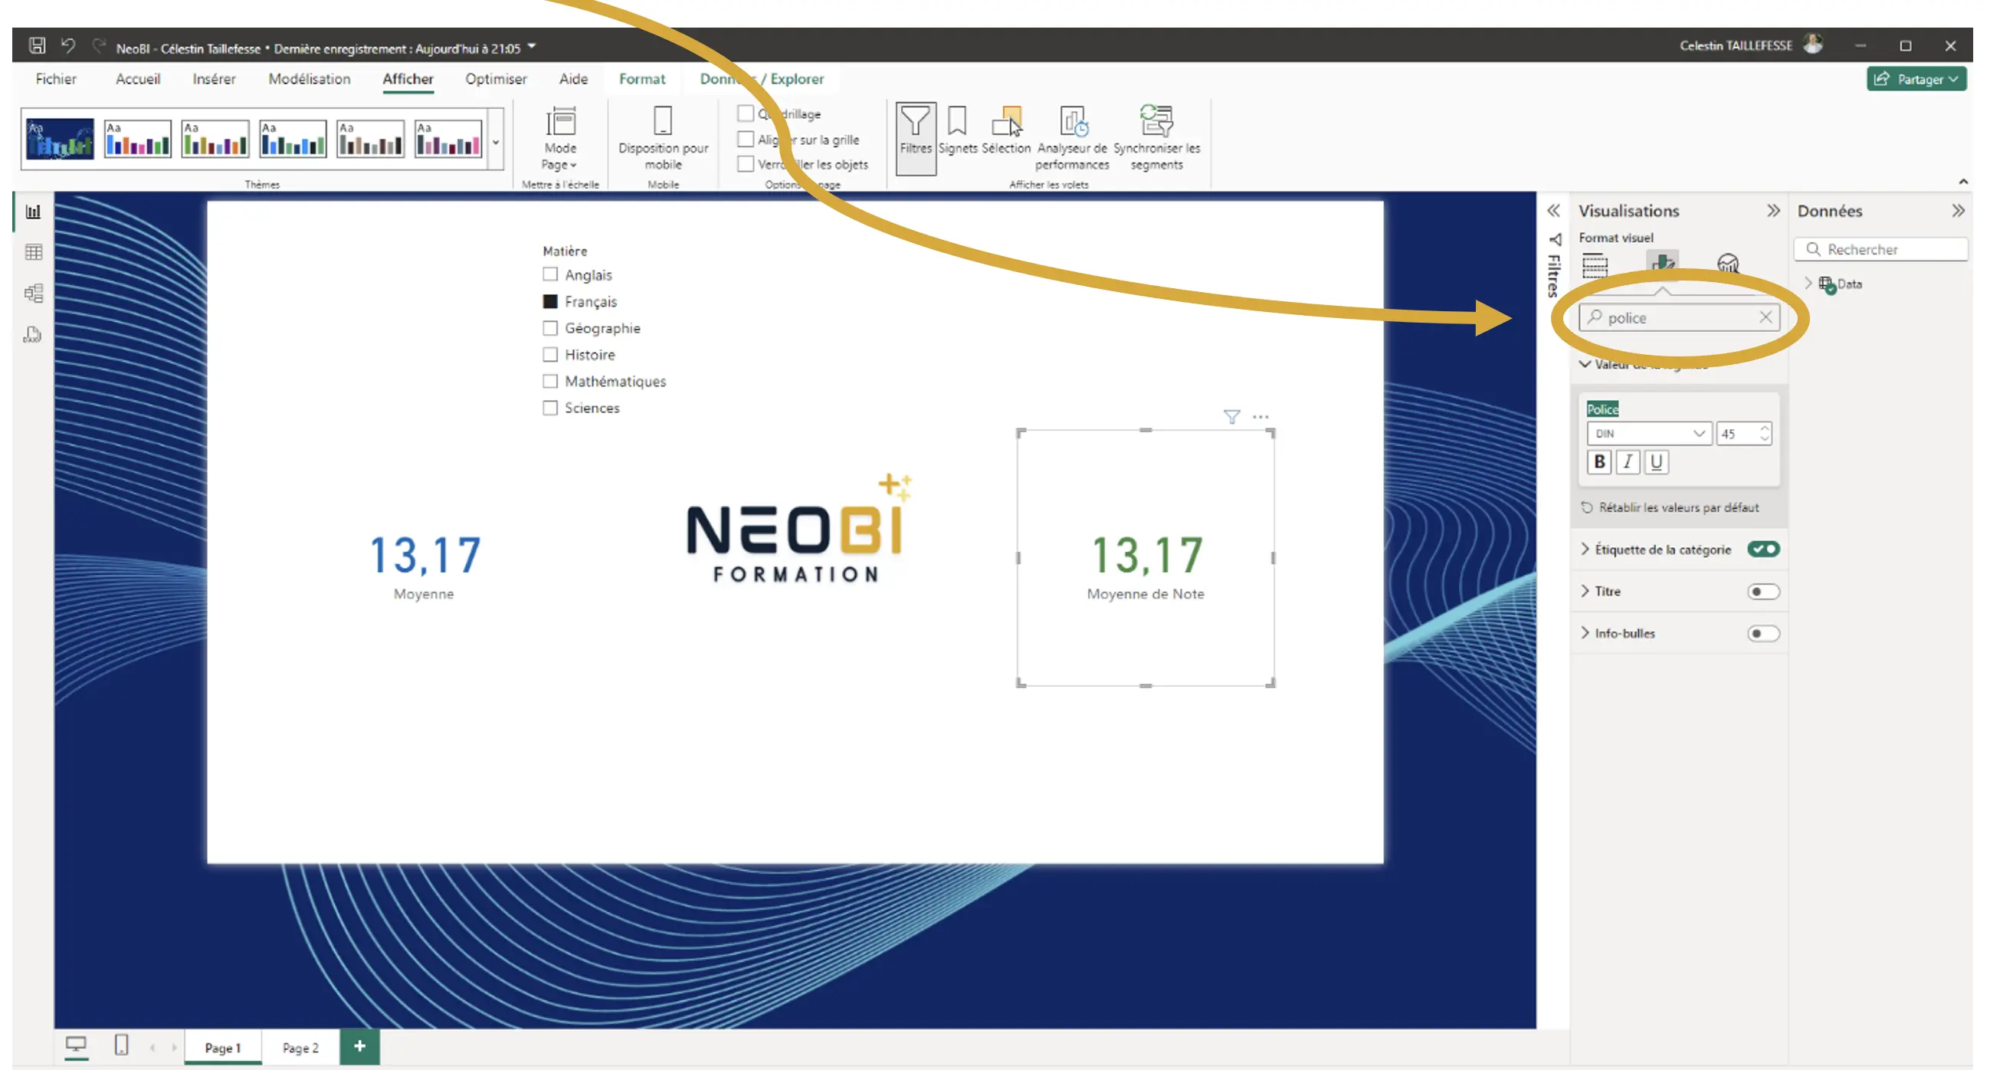Screen dimensions: 2000x1070
Task: Click the Undo arrow icon
Action: 68,46
